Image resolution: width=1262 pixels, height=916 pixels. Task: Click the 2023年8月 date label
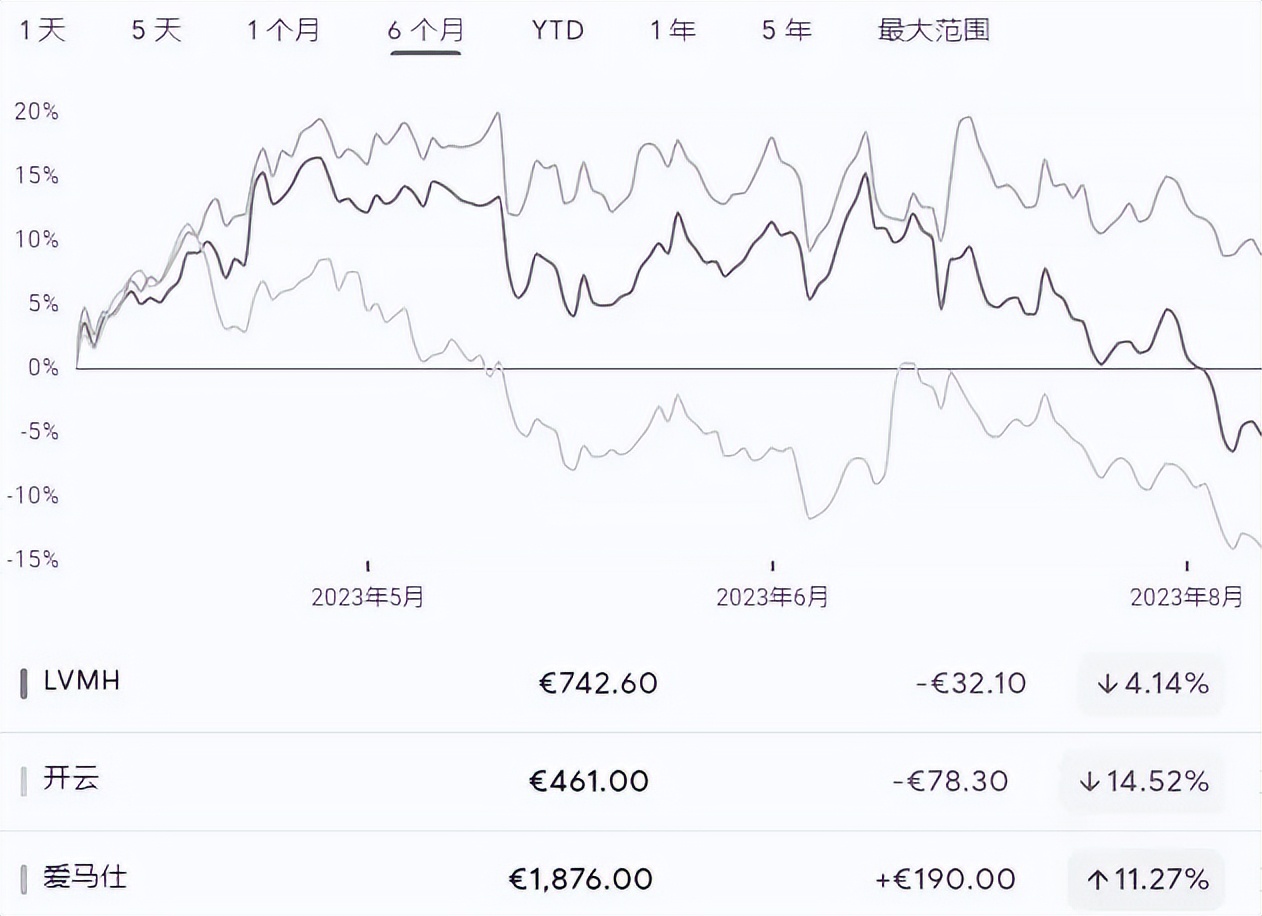pyautogui.click(x=1186, y=597)
